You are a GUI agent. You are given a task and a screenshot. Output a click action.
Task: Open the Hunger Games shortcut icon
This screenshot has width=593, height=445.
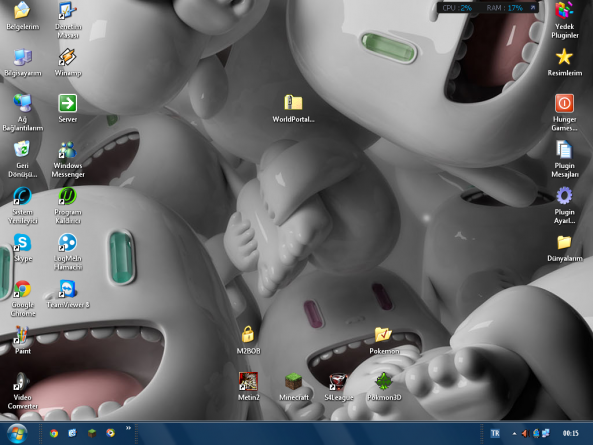click(564, 113)
